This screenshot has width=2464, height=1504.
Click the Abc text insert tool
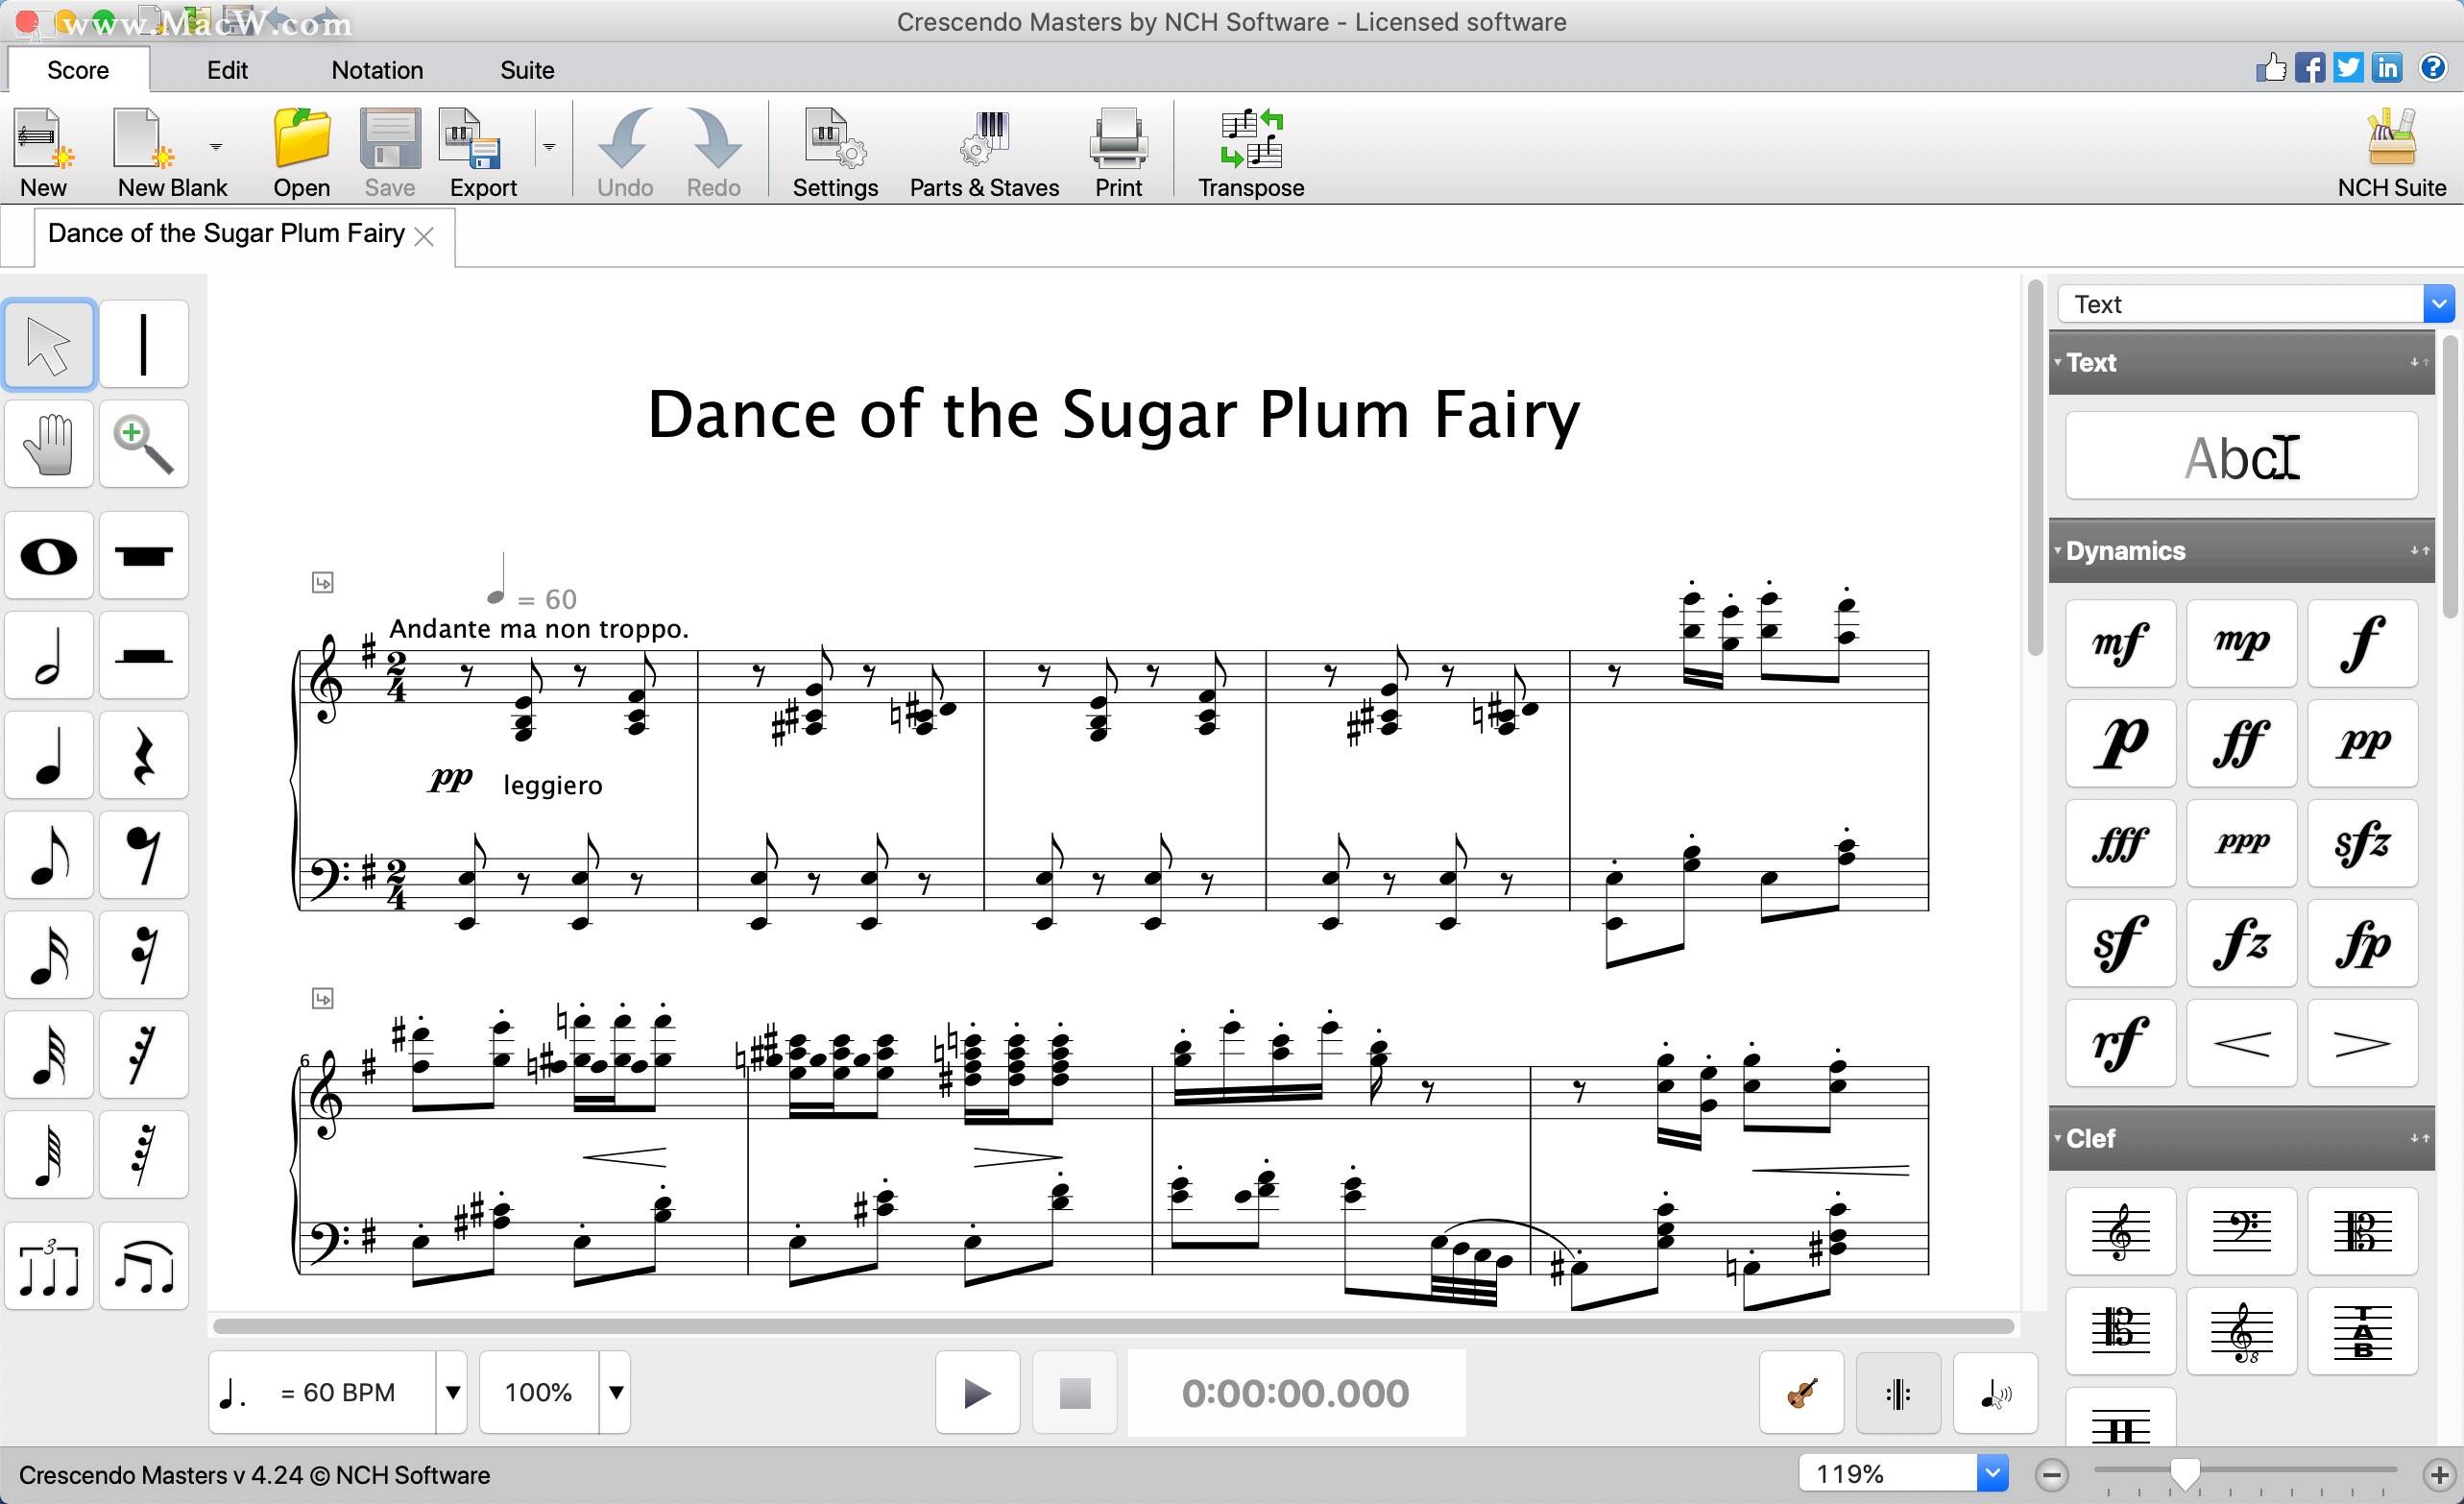pyautogui.click(x=2241, y=456)
